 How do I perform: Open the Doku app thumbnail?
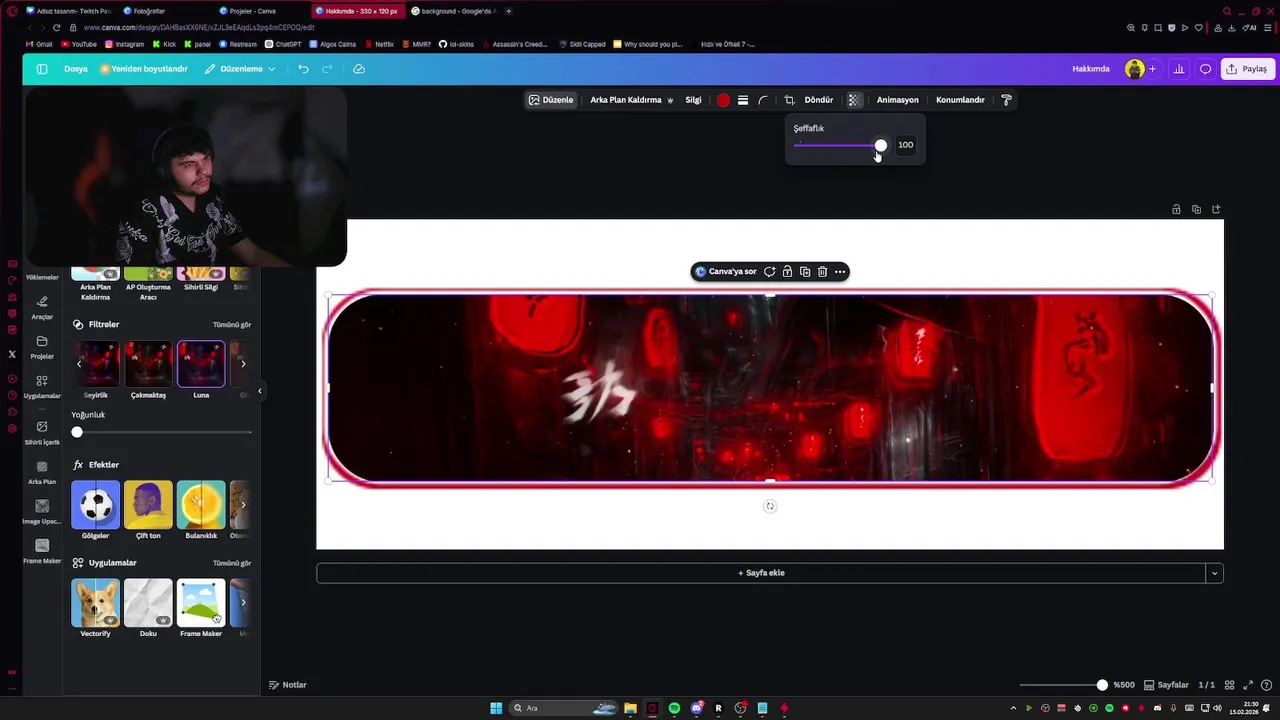click(x=148, y=603)
